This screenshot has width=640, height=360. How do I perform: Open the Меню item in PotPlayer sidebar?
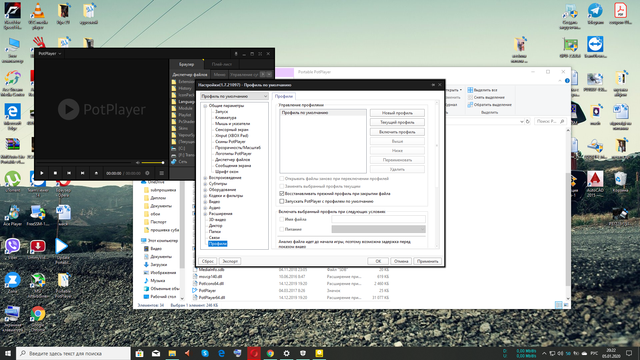tap(219, 75)
